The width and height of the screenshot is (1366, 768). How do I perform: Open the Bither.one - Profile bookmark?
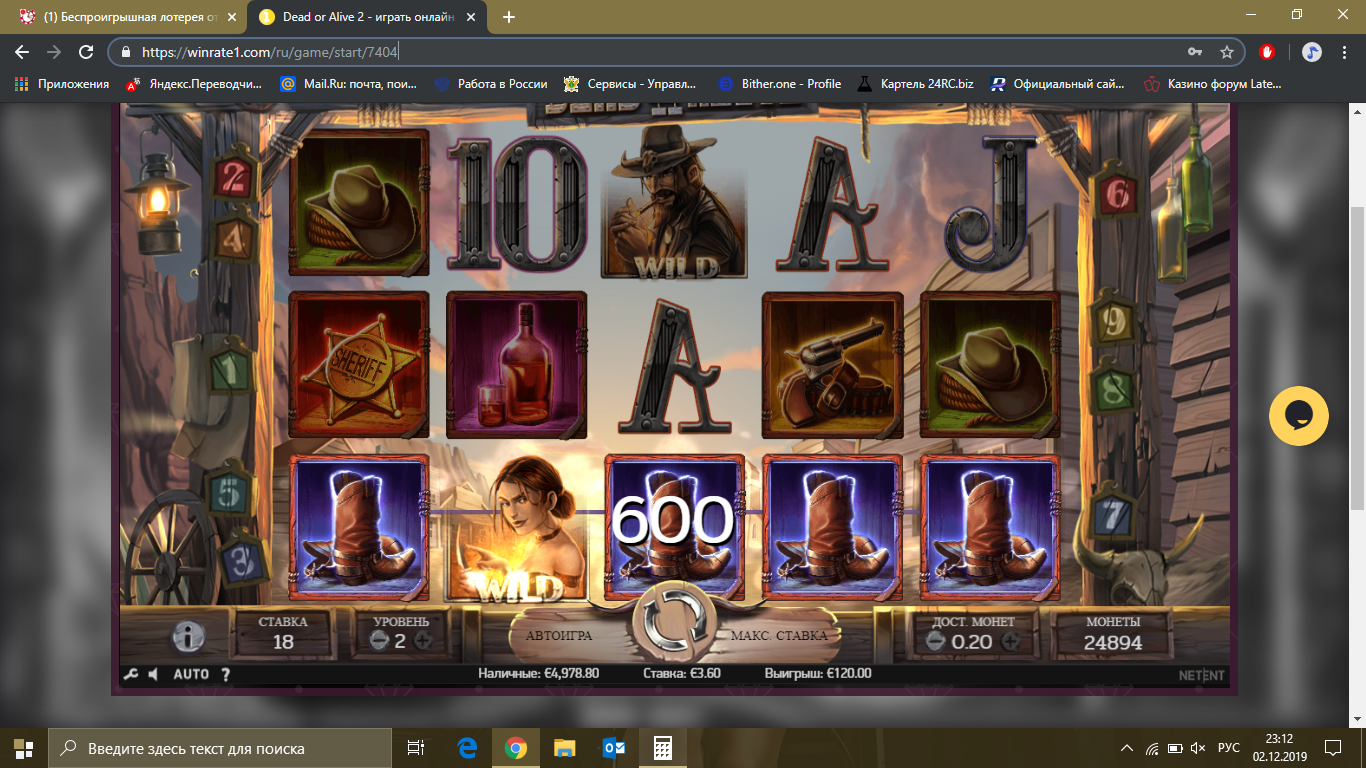pos(781,84)
